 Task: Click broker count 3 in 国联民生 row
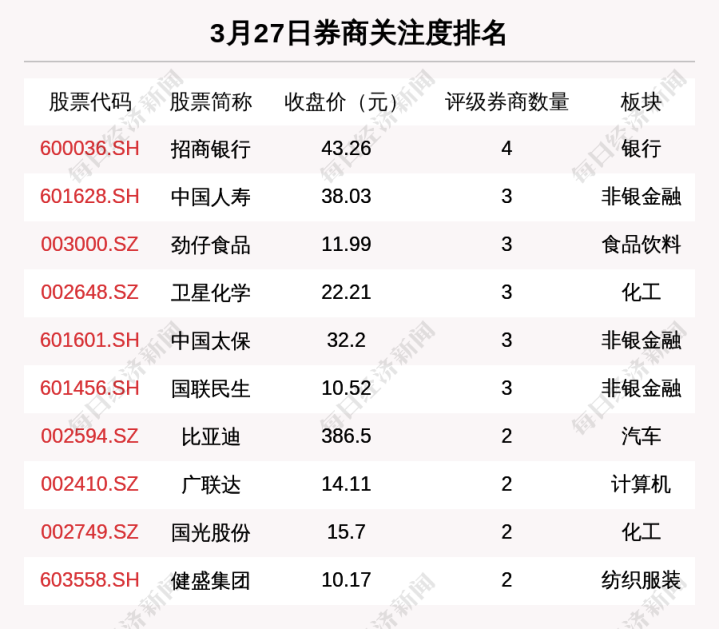507,388
